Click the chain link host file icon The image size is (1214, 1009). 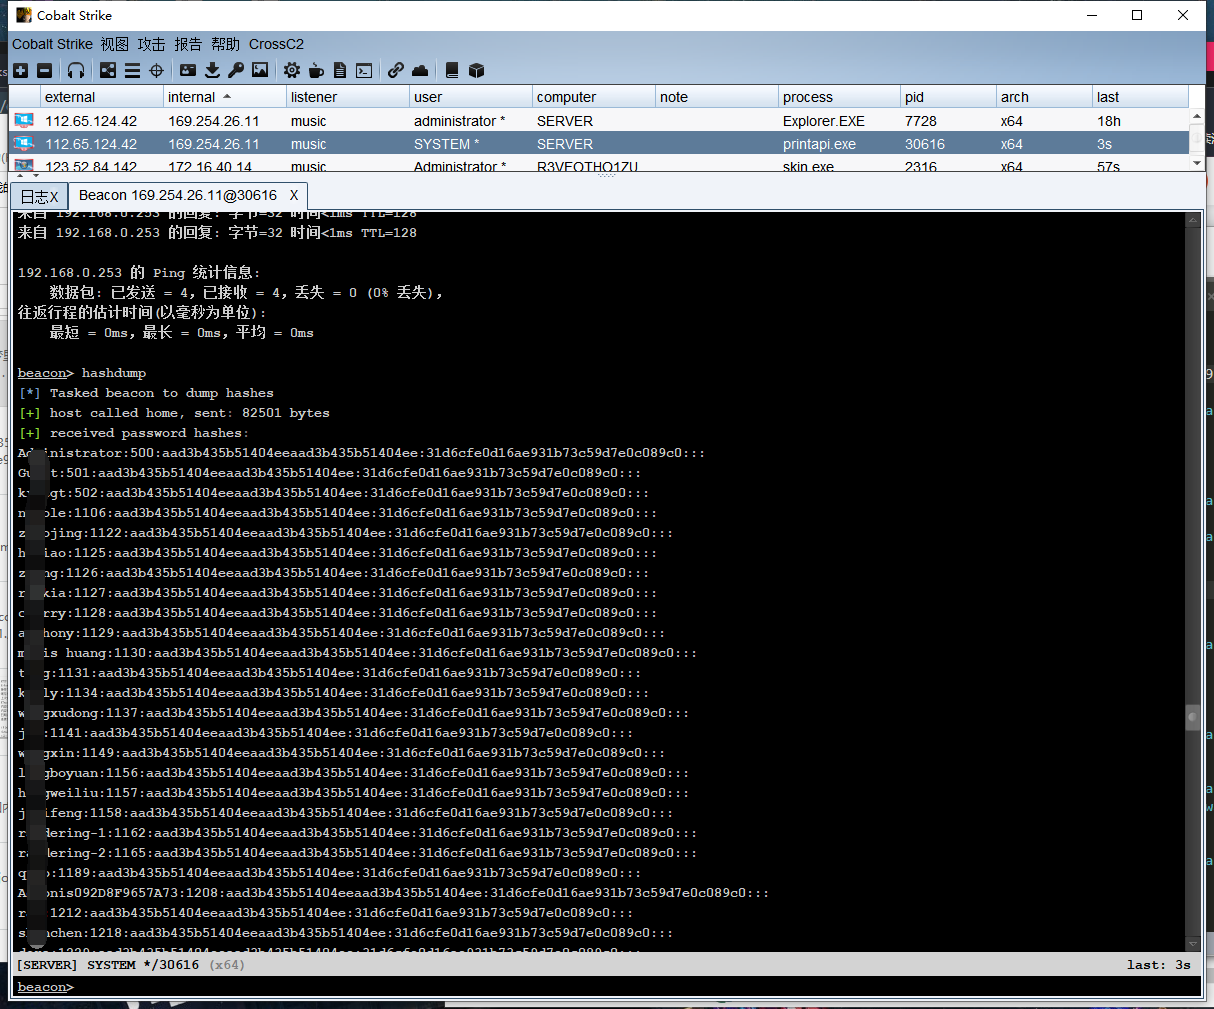pos(396,70)
